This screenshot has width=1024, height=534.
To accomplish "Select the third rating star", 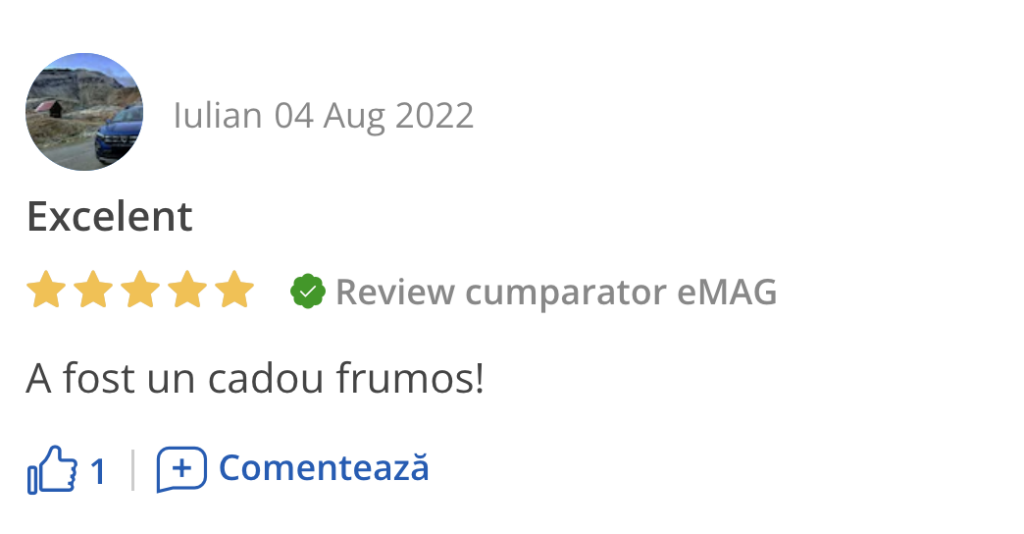I will [x=140, y=290].
